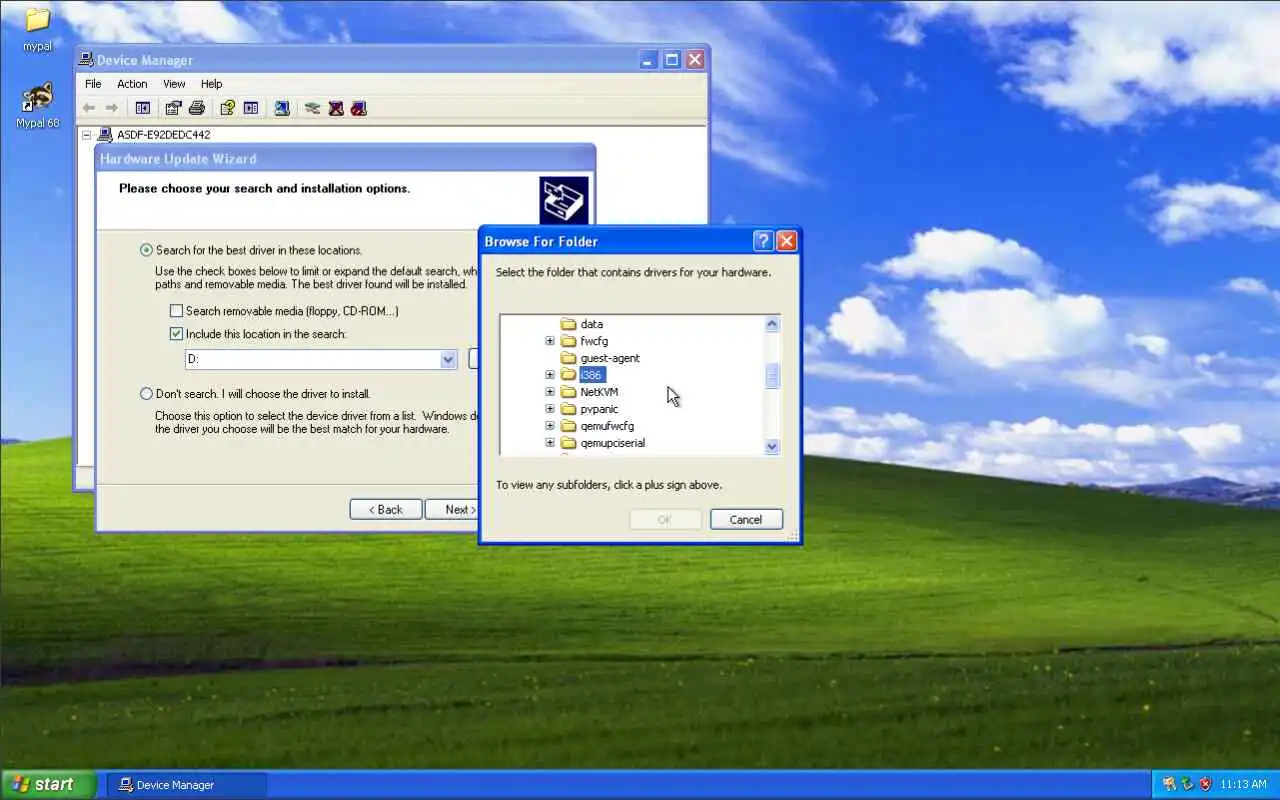Click the Mypal 68 raccoon desktop icon

pyautogui.click(x=37, y=97)
